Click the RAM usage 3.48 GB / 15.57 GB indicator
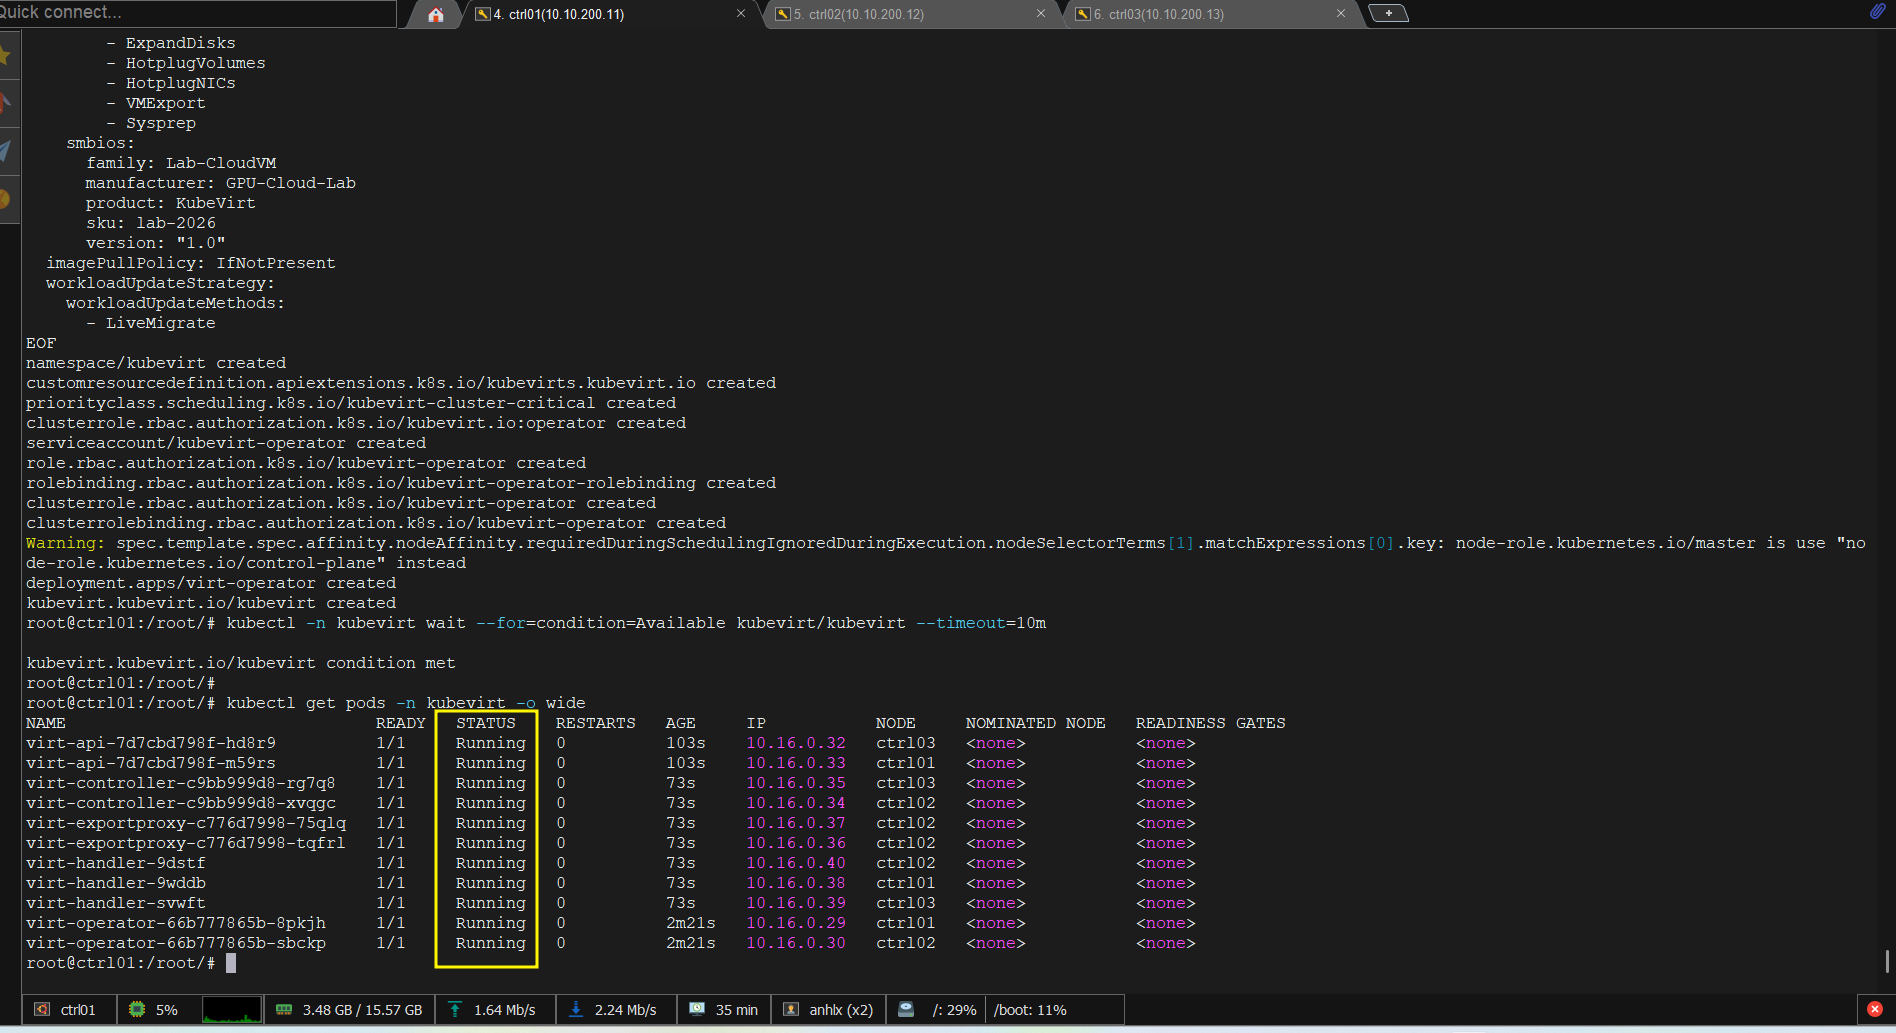Screen dimensions: 1896x1033 351,1010
